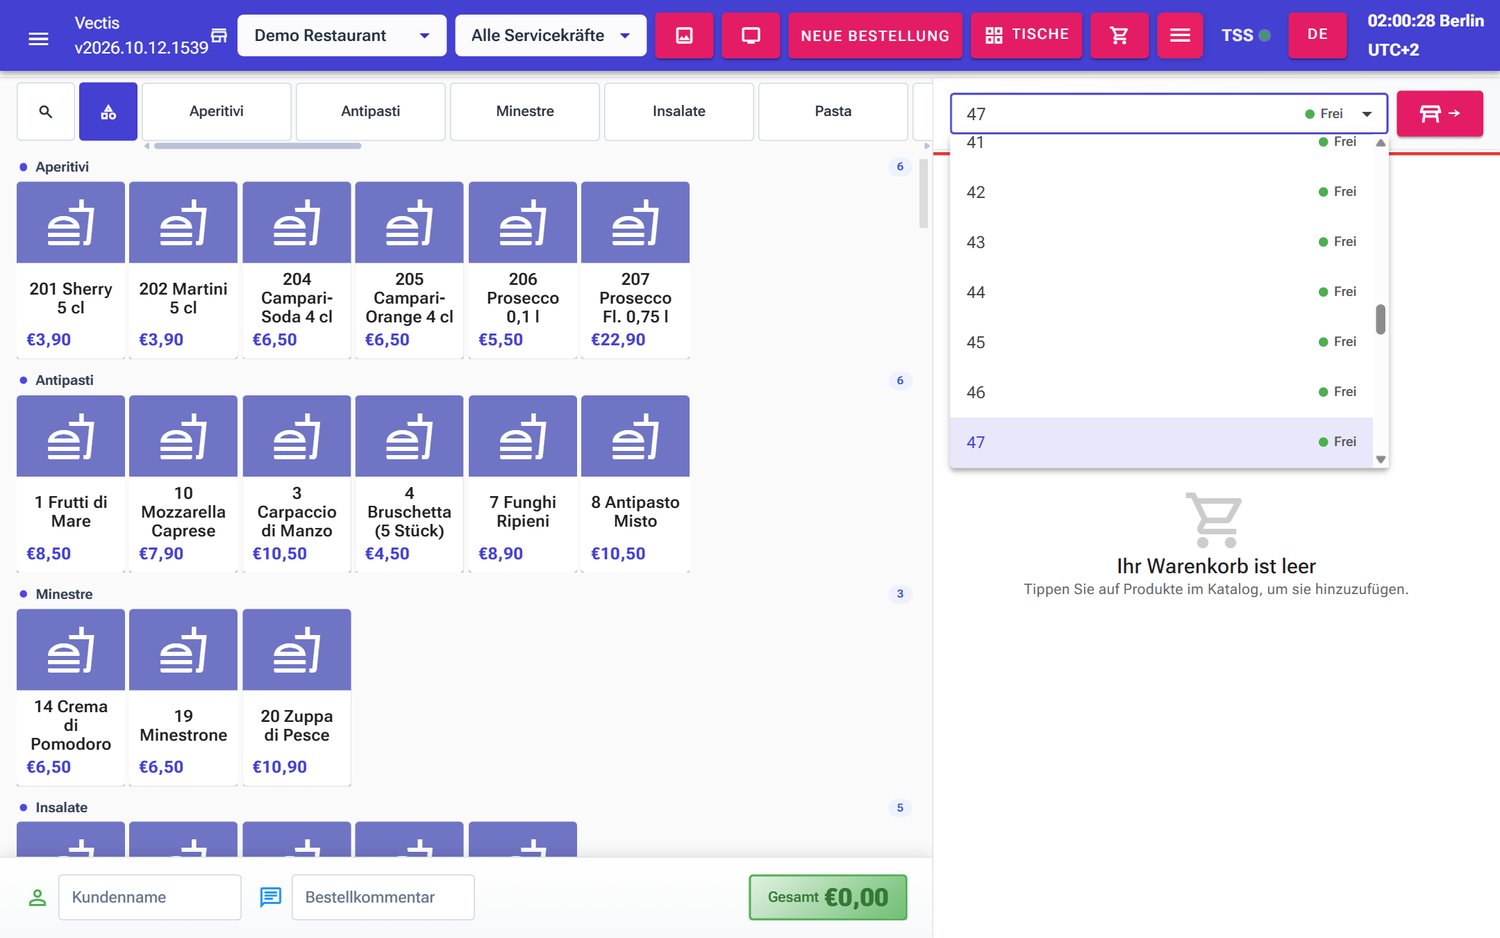Click the red list menu icon button
The width and height of the screenshot is (1500, 938).
(1180, 35)
